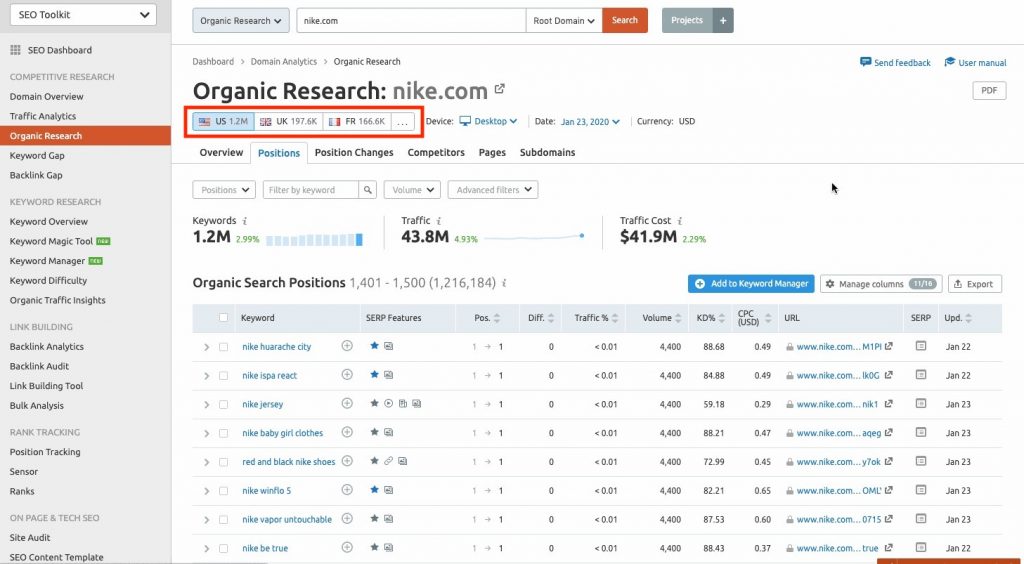Click plus icon for red and black nike shoes
The width and height of the screenshot is (1024, 564).
click(x=347, y=461)
